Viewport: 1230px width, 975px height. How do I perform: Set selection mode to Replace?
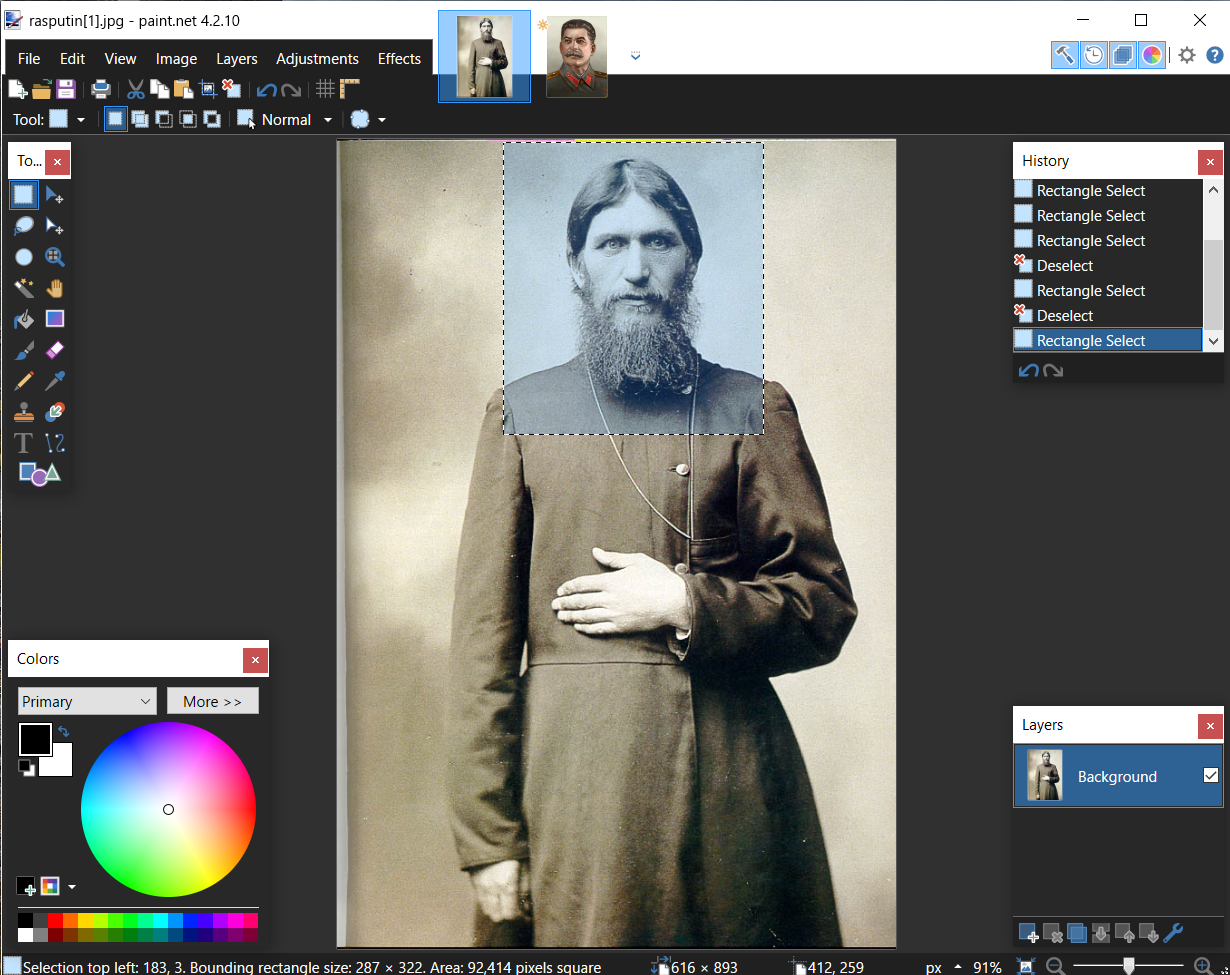click(x=116, y=120)
